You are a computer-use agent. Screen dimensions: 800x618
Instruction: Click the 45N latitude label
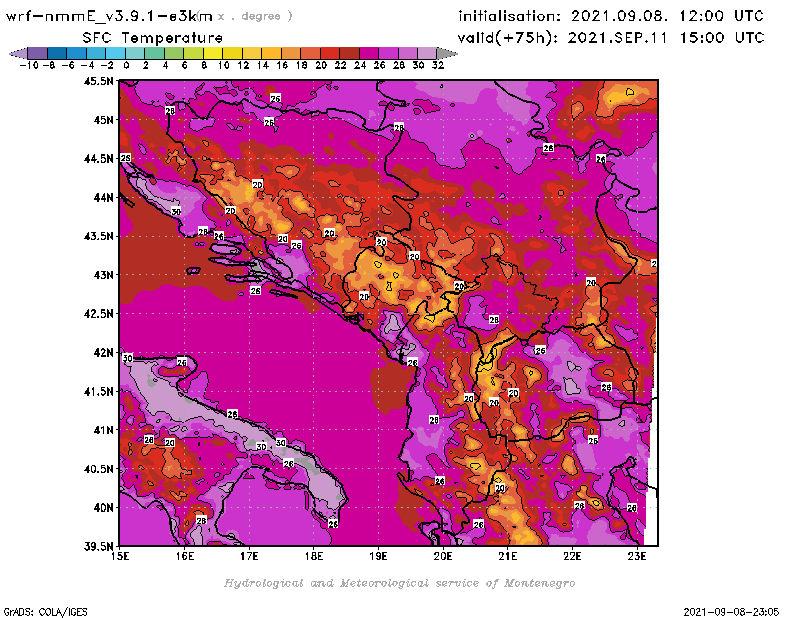coord(103,120)
